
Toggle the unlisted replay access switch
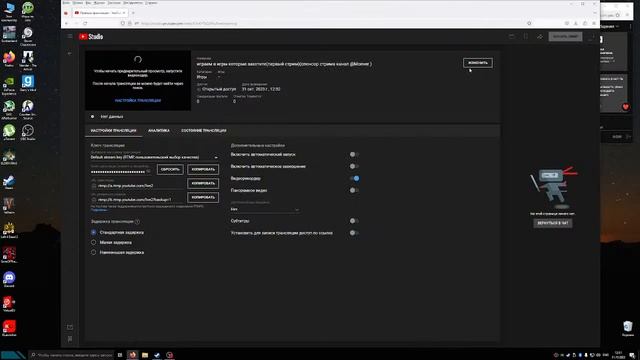(354, 233)
